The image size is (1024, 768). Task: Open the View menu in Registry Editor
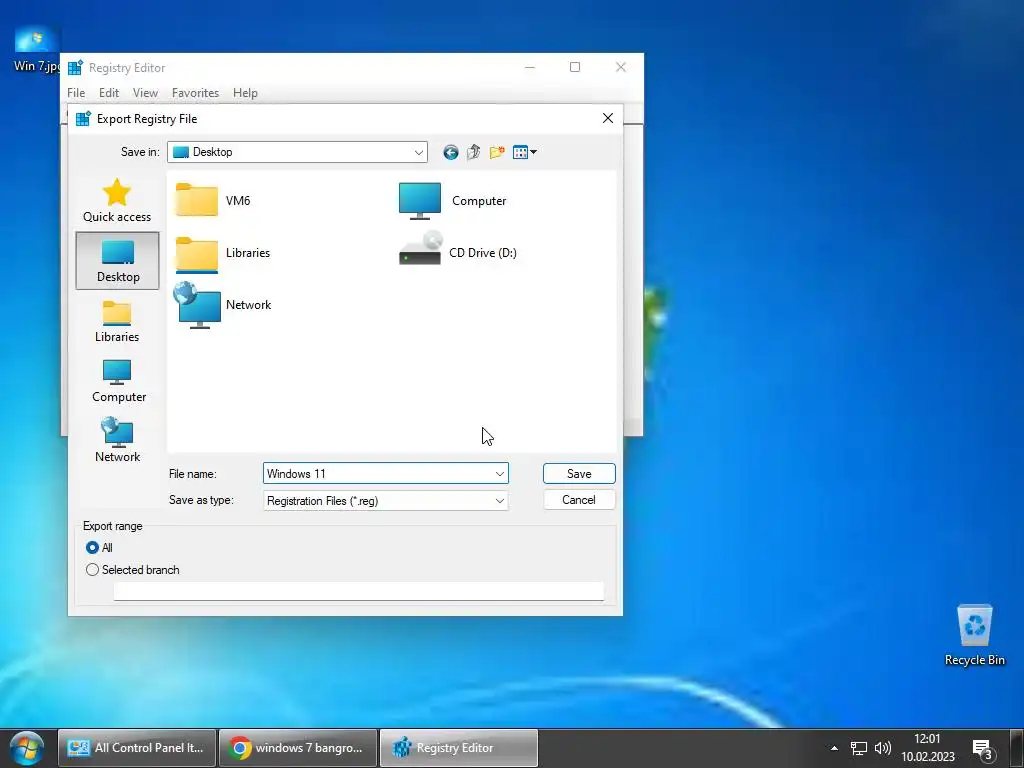click(145, 93)
